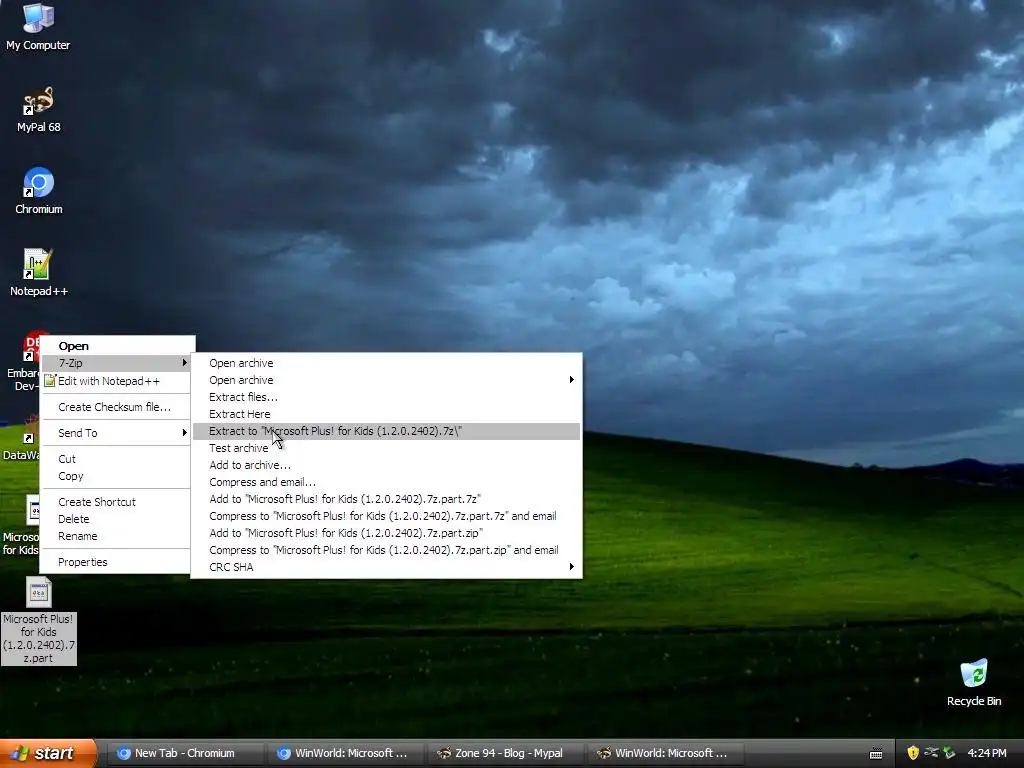Screen dimensions: 1024x768
Task: Expand the Send To submenu
Action: (117, 433)
